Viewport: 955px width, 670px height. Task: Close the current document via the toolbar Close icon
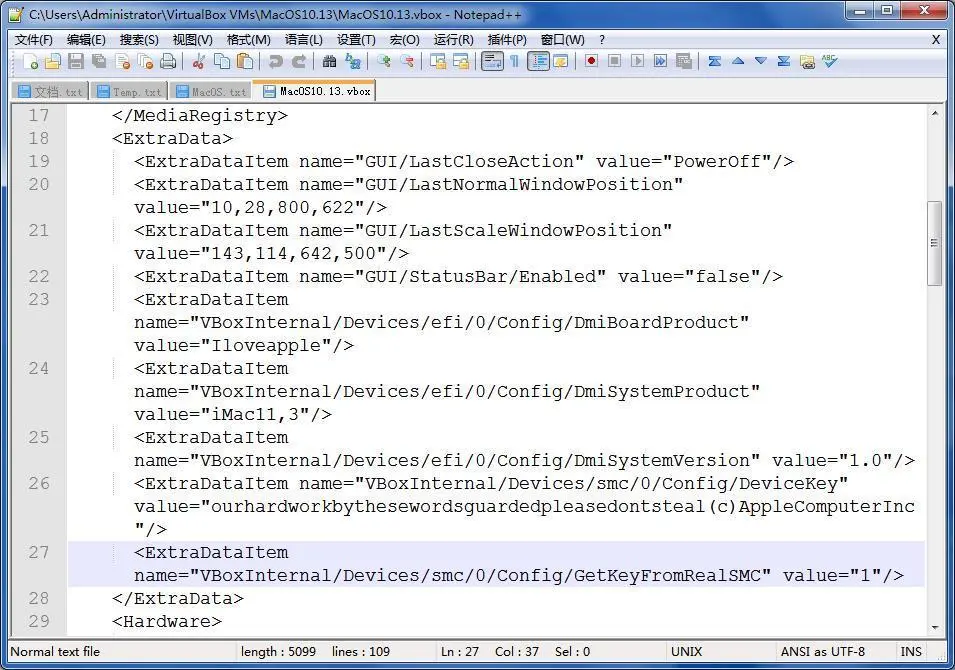pos(122,62)
